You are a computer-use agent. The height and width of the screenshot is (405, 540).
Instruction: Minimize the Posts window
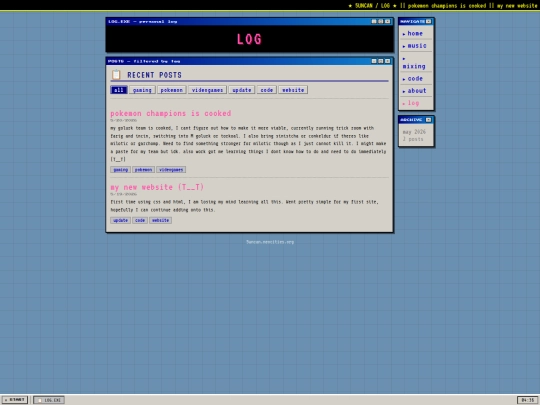(374, 61)
